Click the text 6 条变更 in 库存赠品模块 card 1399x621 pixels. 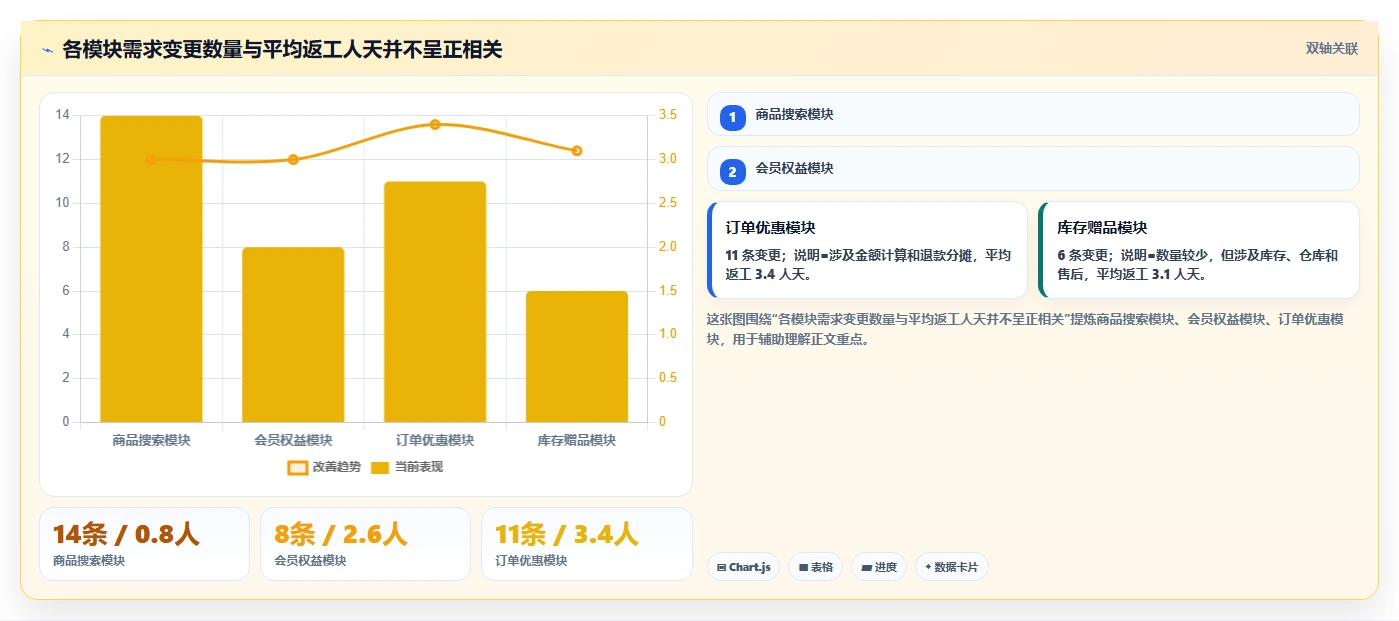tap(1084, 256)
